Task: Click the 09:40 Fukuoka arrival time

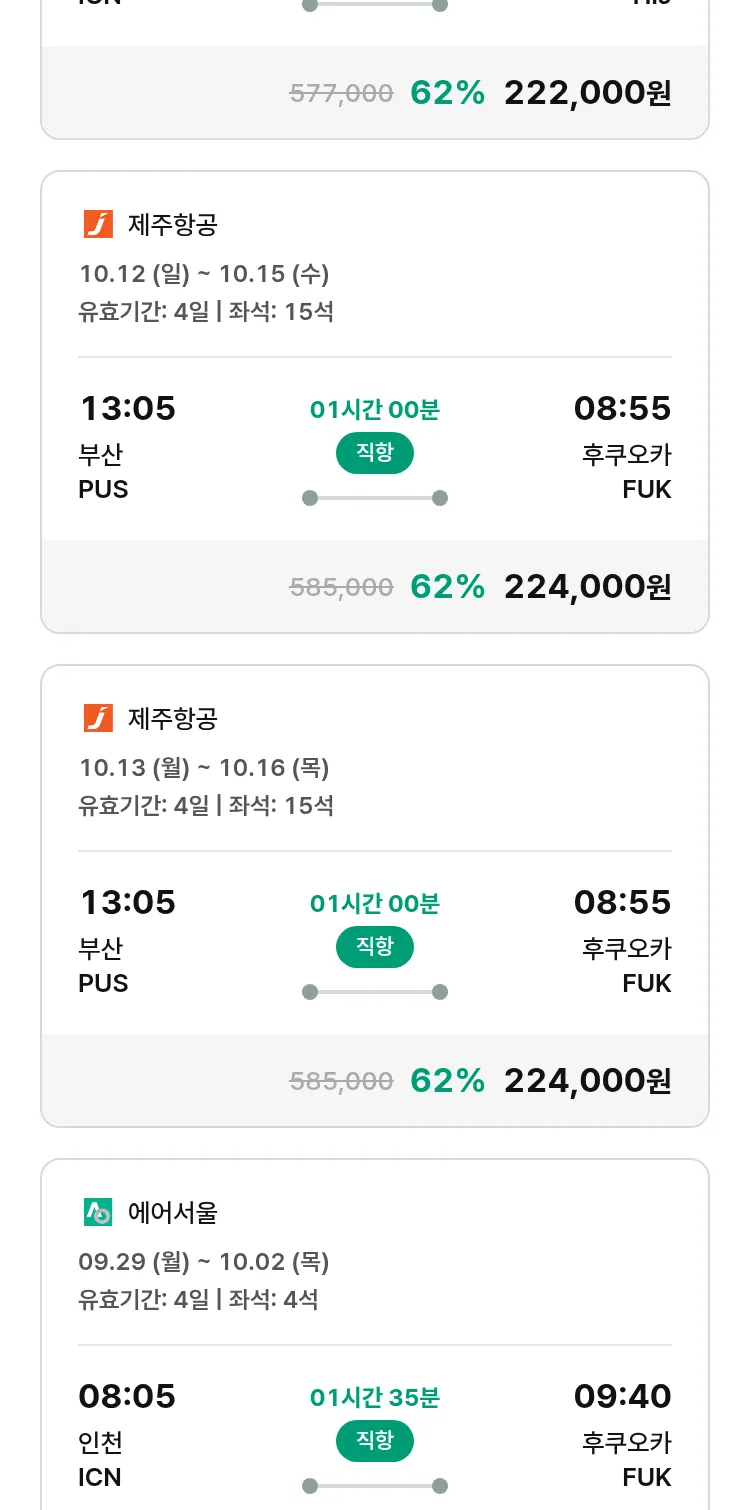Action: pos(622,1396)
